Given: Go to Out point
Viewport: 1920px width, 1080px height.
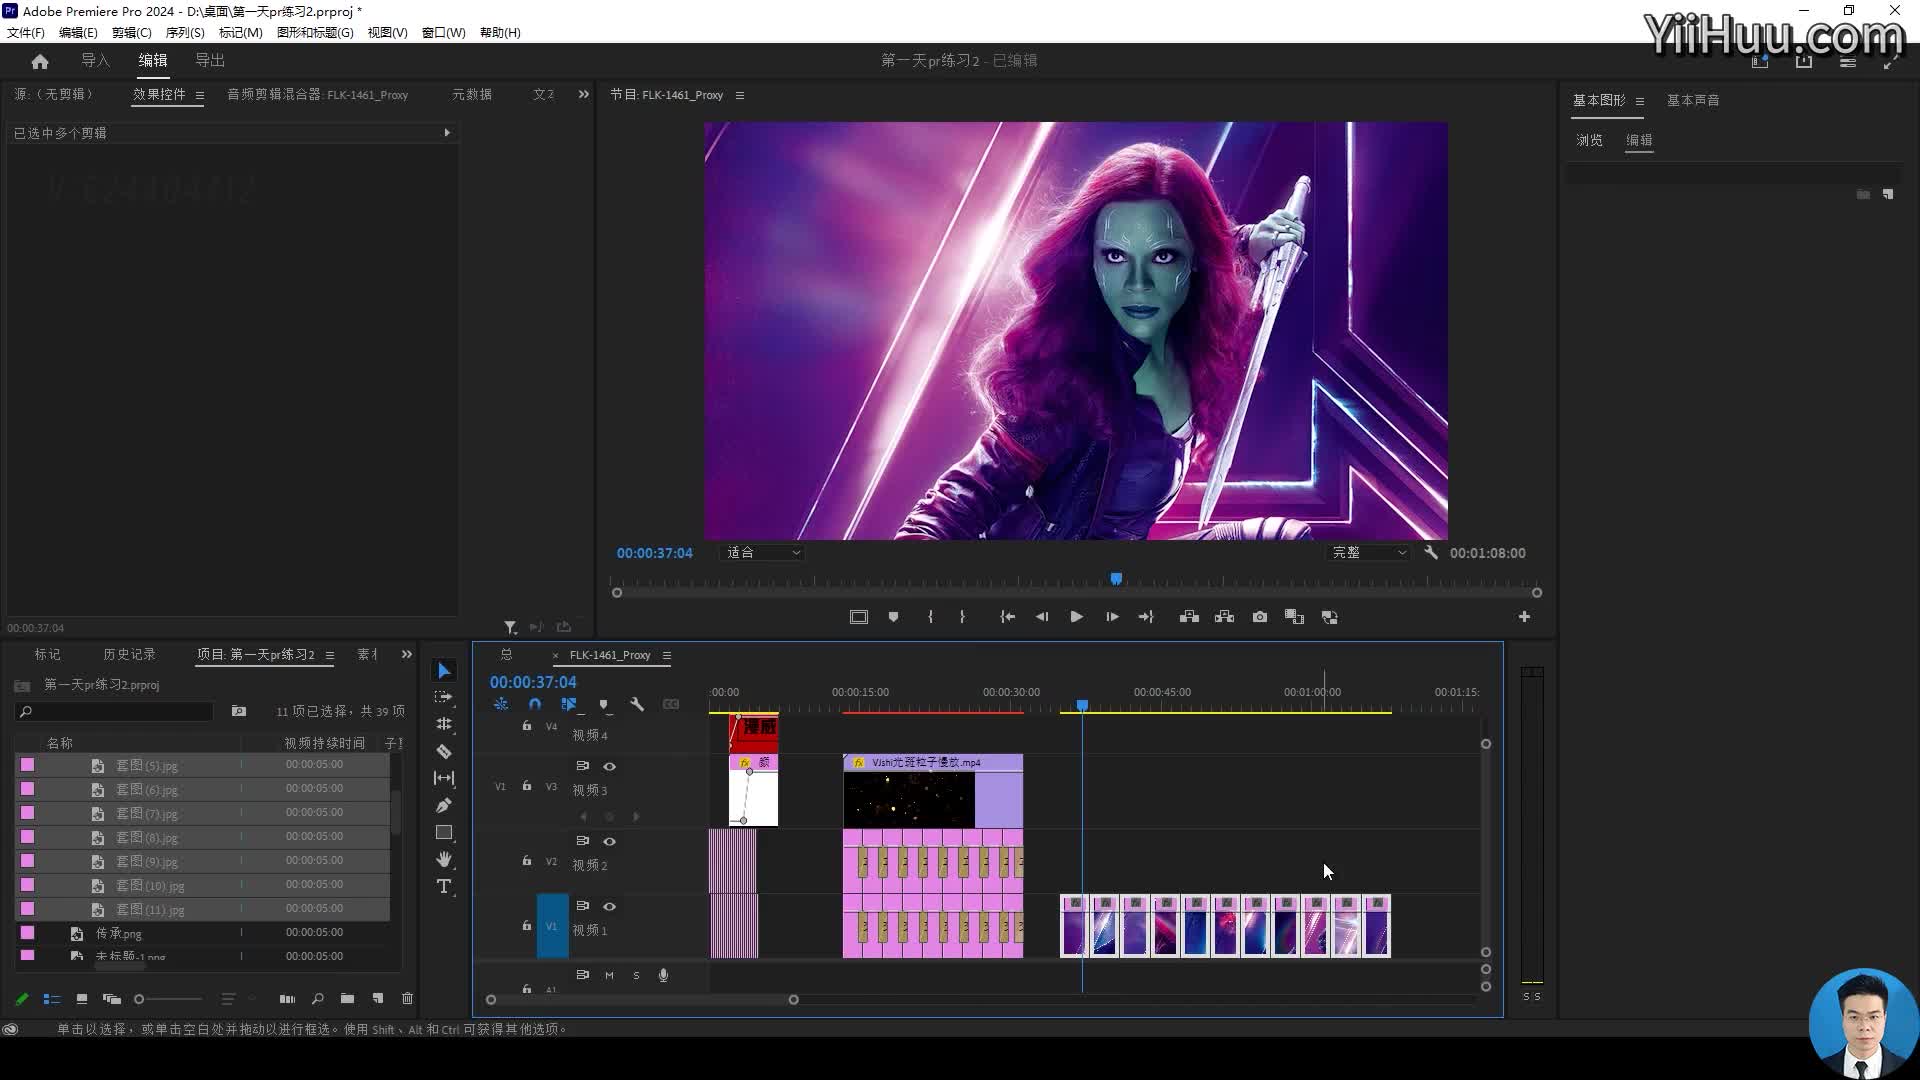Looking at the screenshot, I should click(x=1146, y=617).
